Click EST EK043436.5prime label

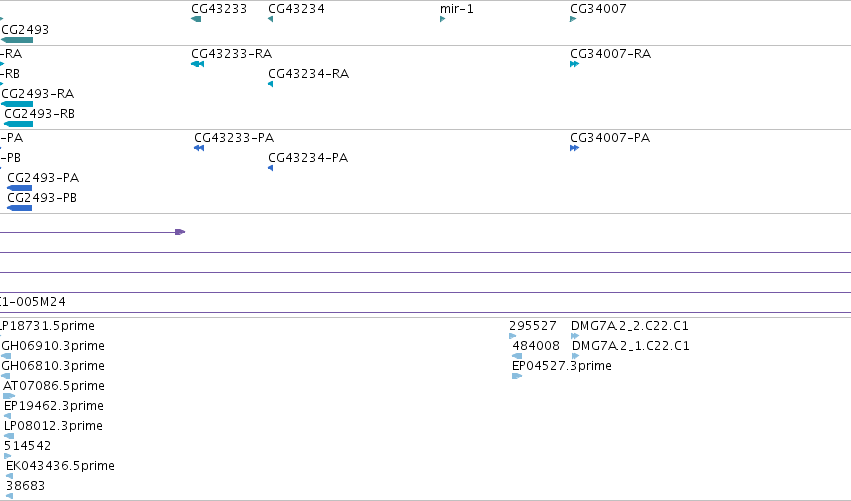(60, 466)
